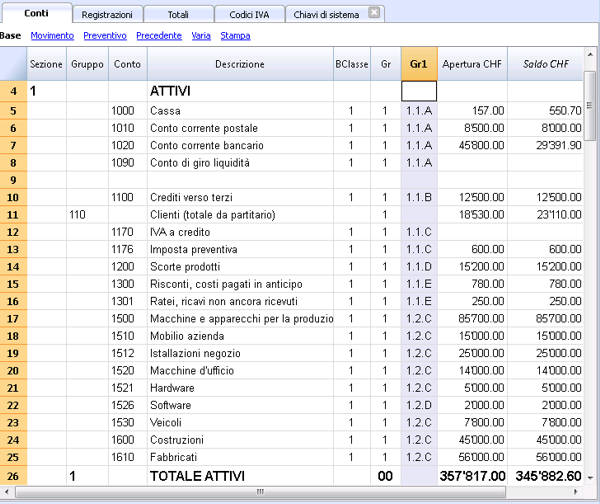Click the Veicoli description cell
600x504 pixels.
pyautogui.click(x=240, y=422)
